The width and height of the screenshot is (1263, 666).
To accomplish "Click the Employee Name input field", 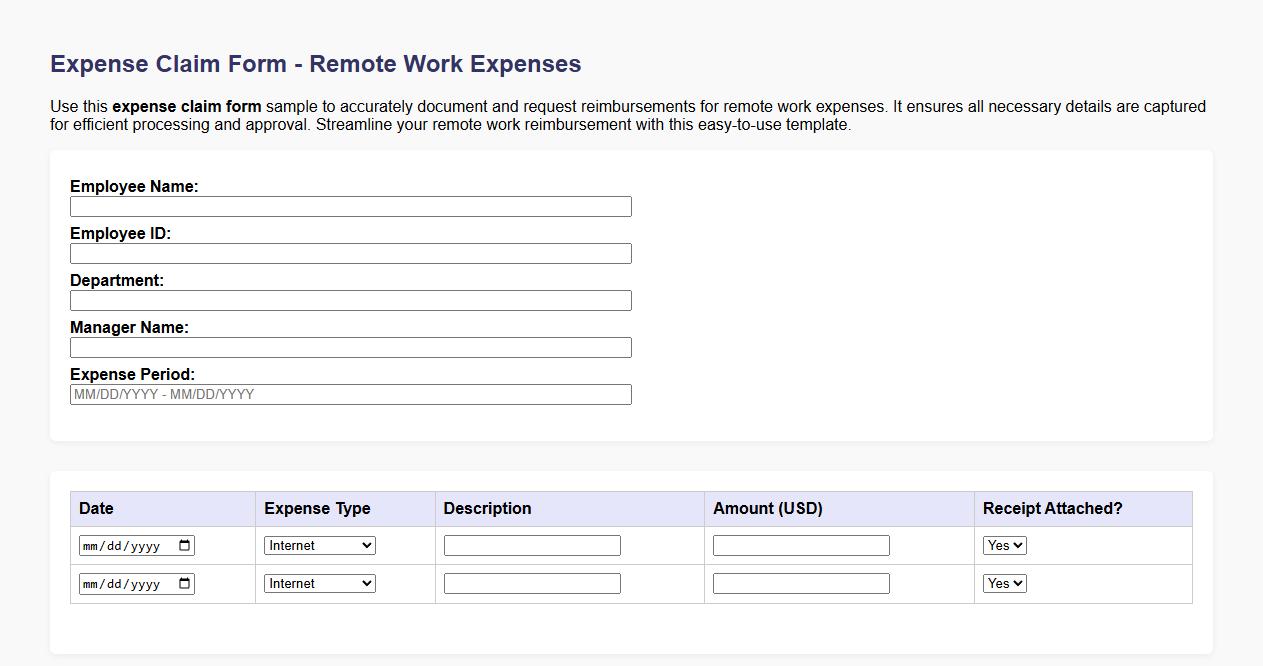I will (x=350, y=206).
